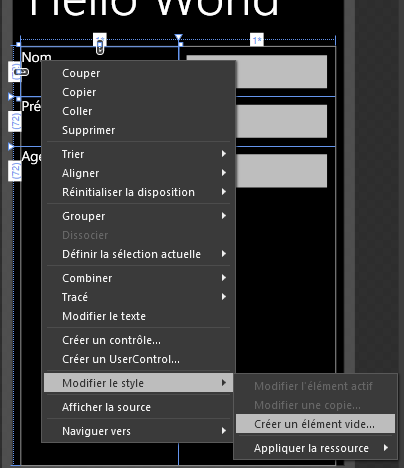Click Modifier le style menu item

pyautogui.click(x=138, y=383)
